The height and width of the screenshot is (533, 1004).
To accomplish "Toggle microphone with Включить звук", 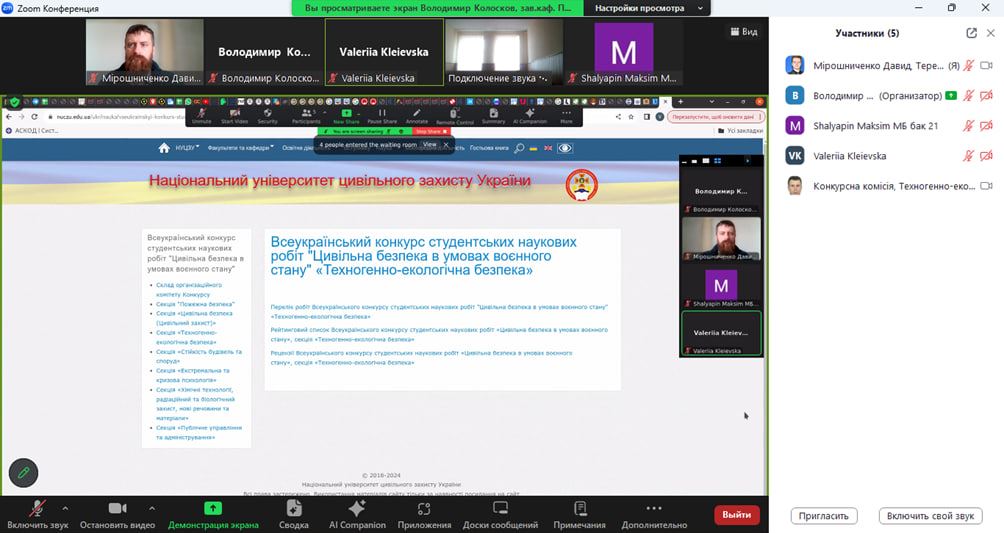I will click(37, 514).
